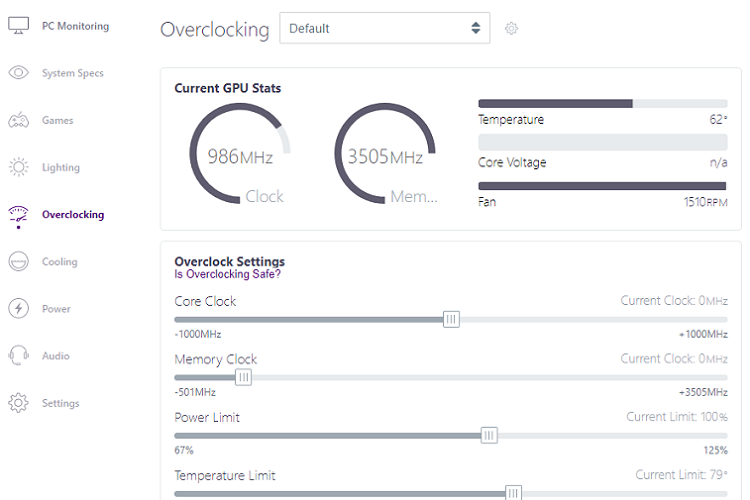Click the Overclocking gauge icon
Image resolution: width=750 pixels, height=500 pixels.
click(18, 215)
